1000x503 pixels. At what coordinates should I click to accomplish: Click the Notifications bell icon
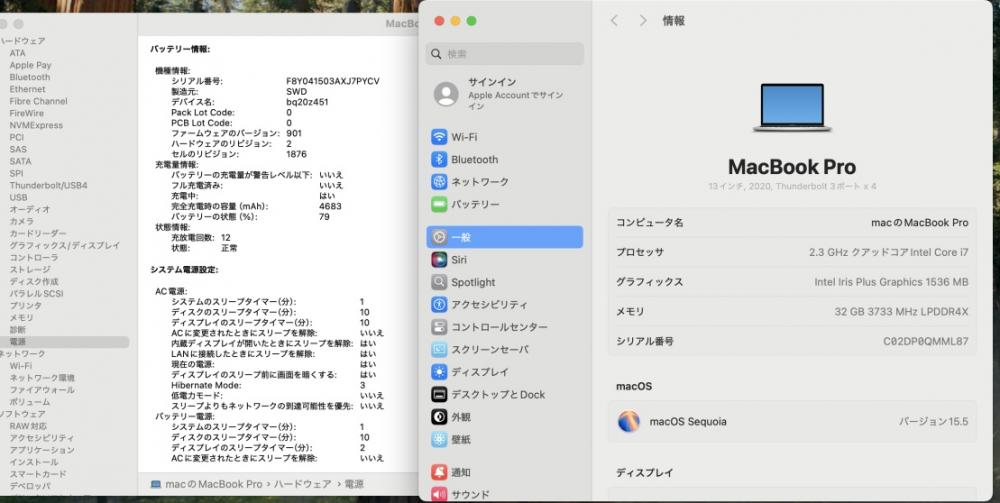point(439,472)
